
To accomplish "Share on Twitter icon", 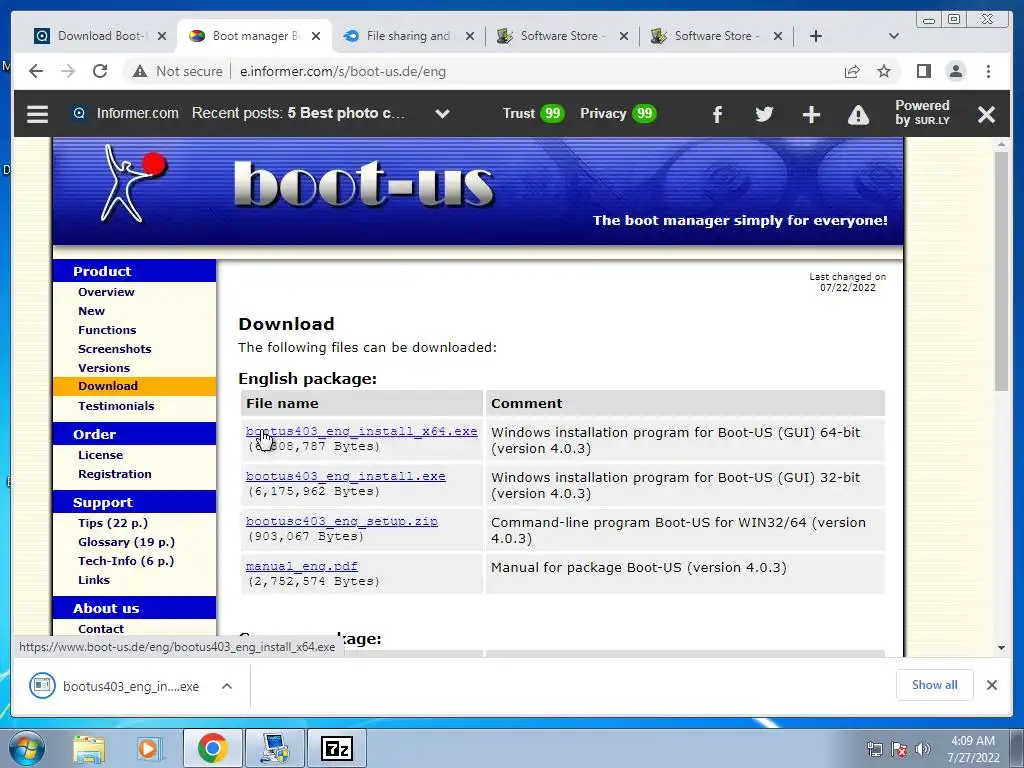I will pyautogui.click(x=763, y=114).
